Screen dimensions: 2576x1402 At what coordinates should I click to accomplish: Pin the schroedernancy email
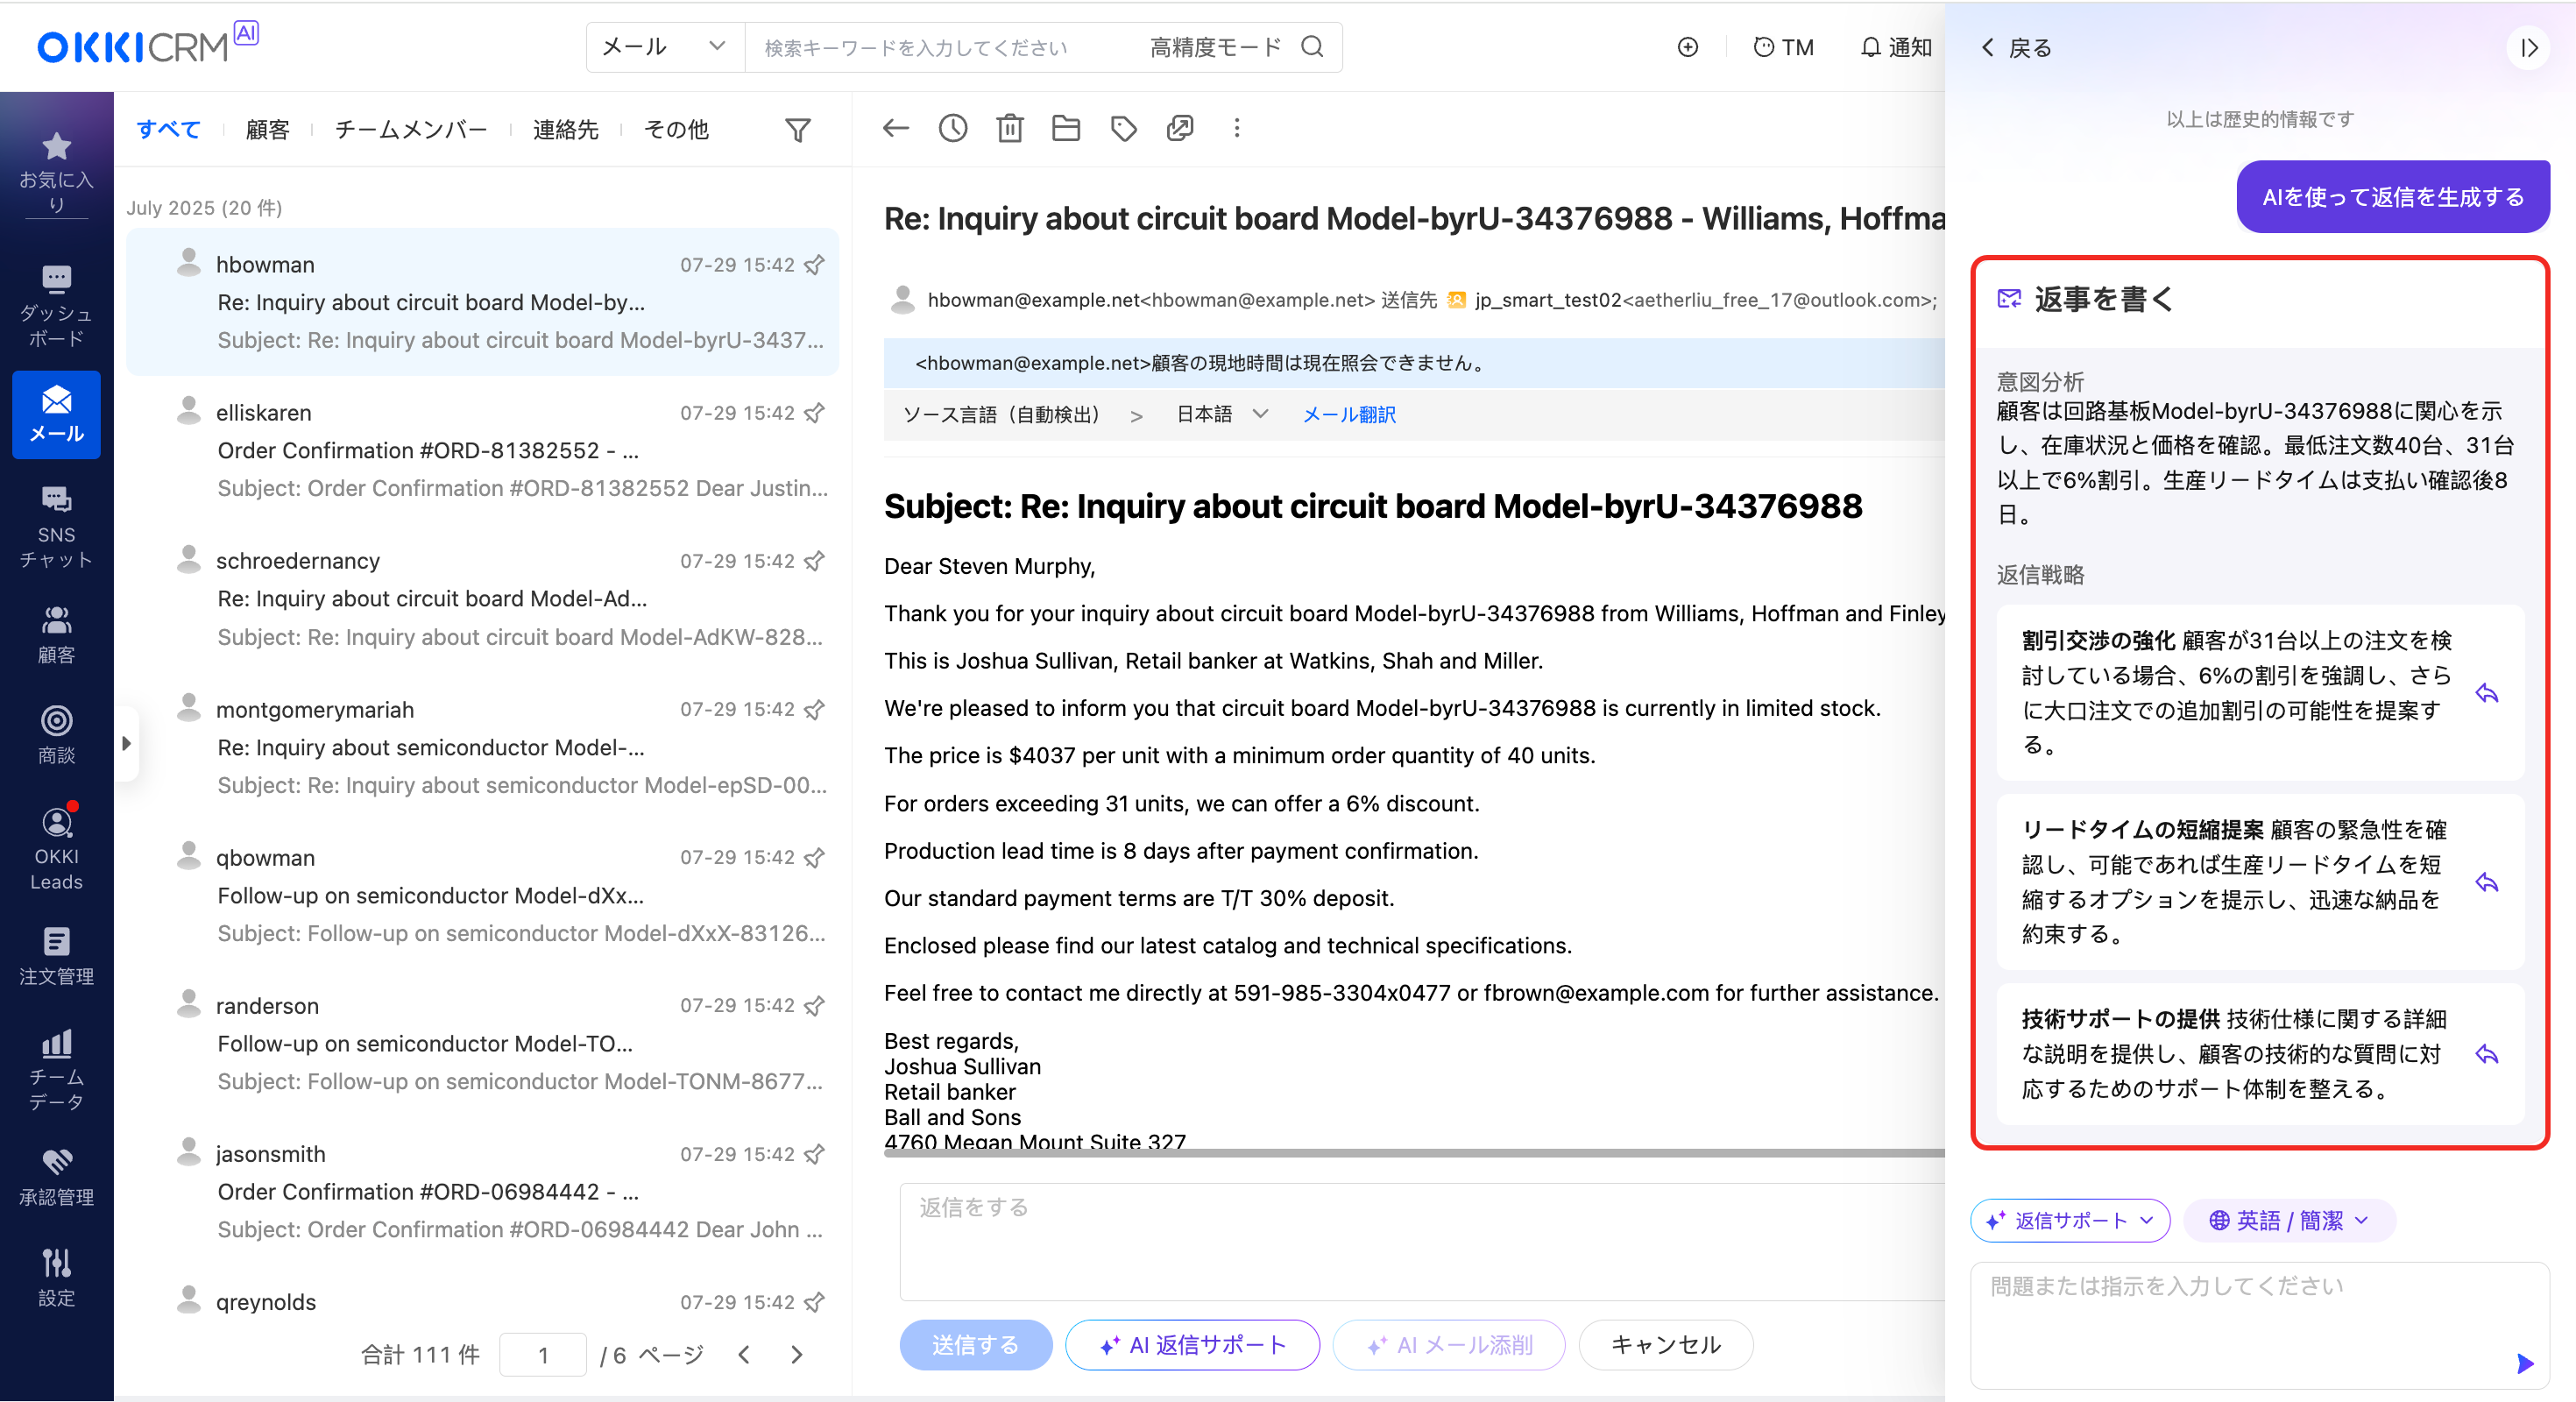[814, 561]
